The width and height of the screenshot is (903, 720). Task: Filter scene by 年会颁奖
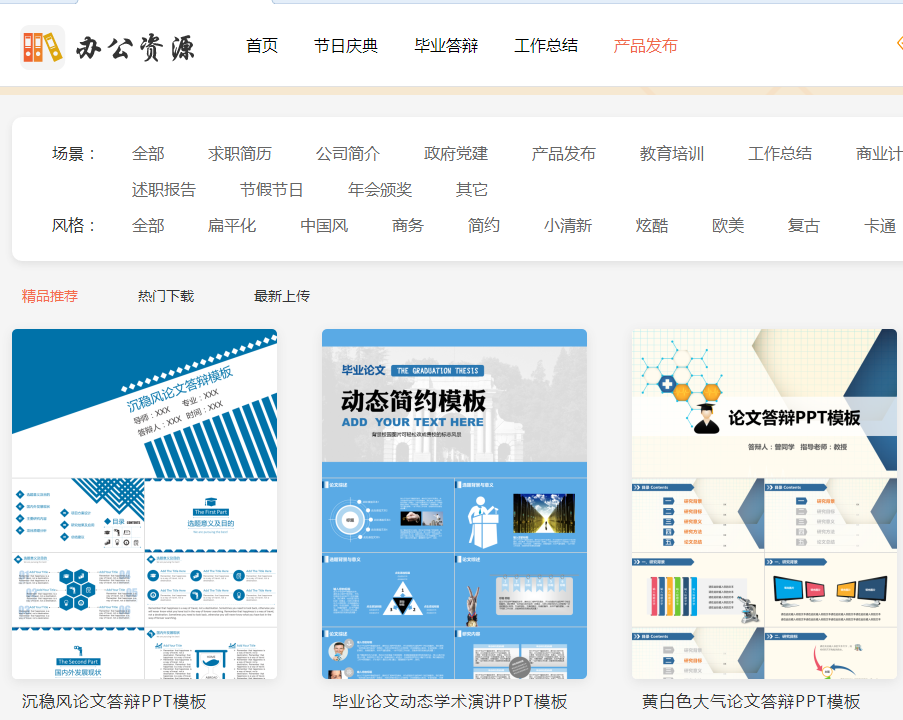click(x=380, y=190)
